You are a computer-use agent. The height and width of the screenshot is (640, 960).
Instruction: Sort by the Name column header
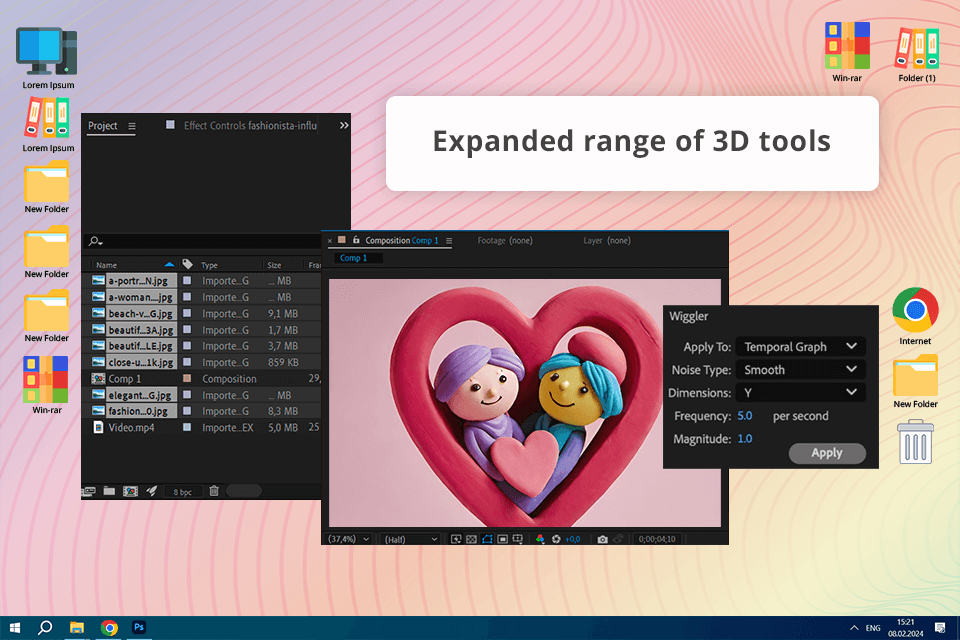[107, 265]
